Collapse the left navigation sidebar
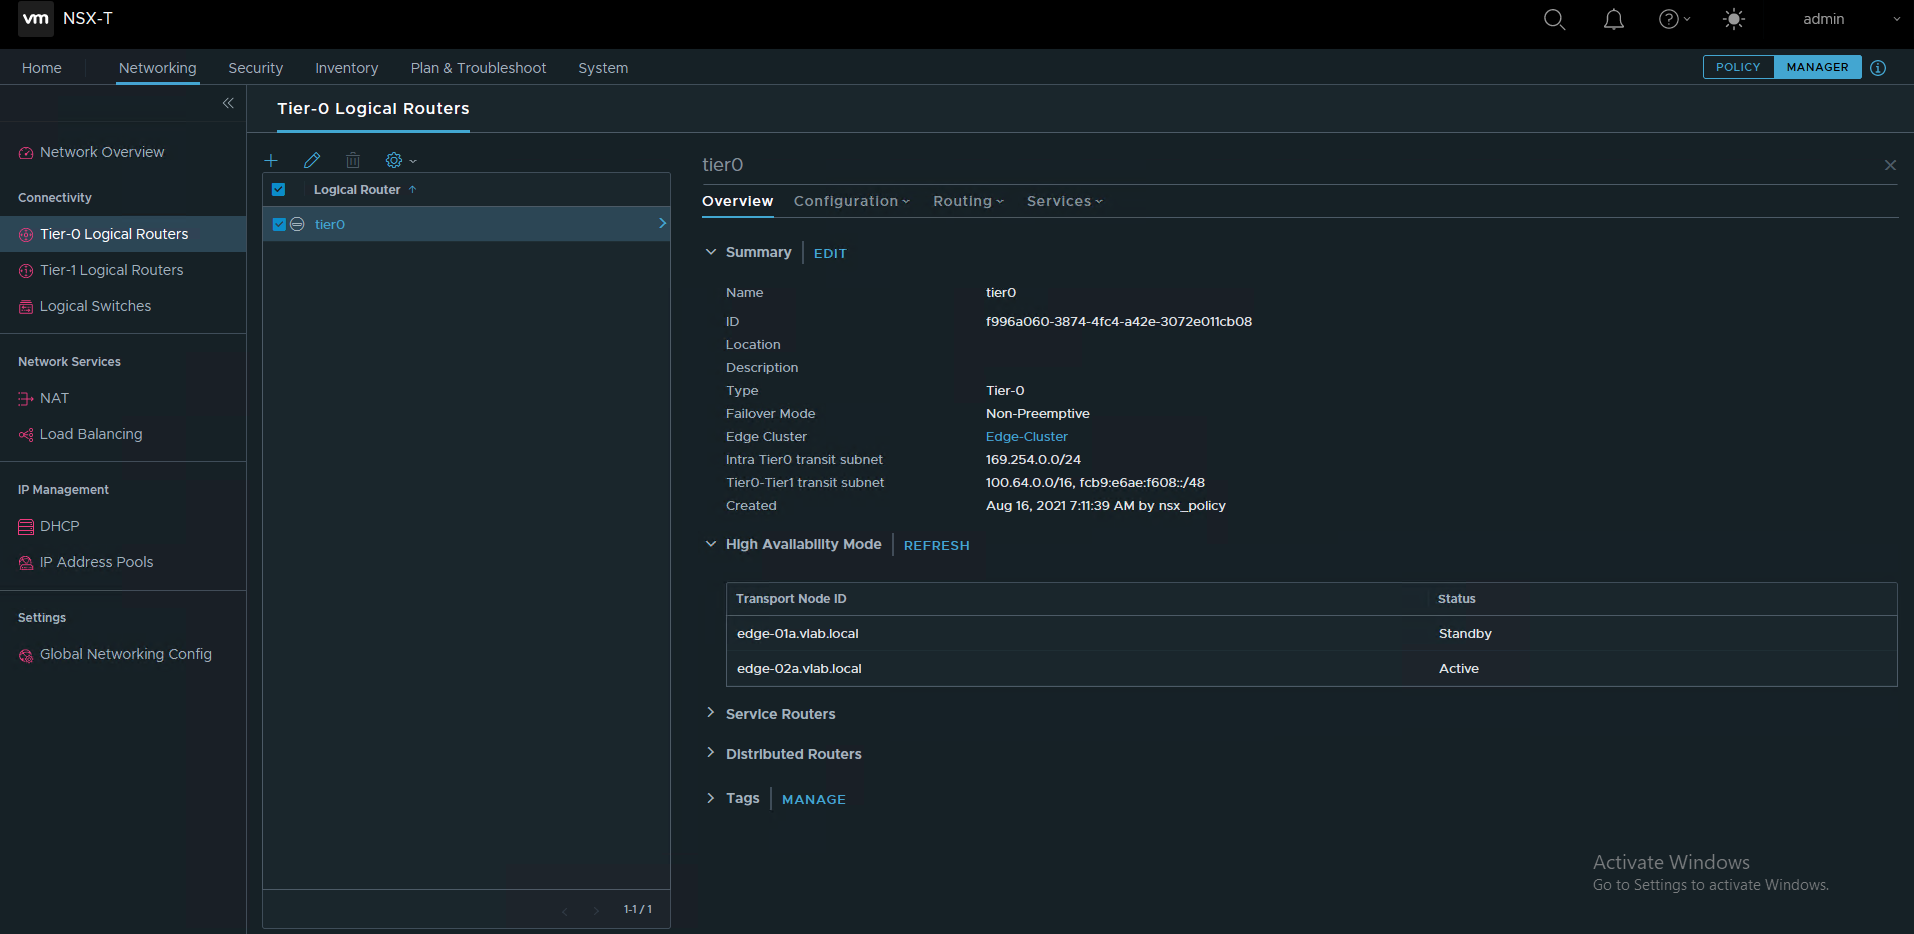 [x=228, y=103]
